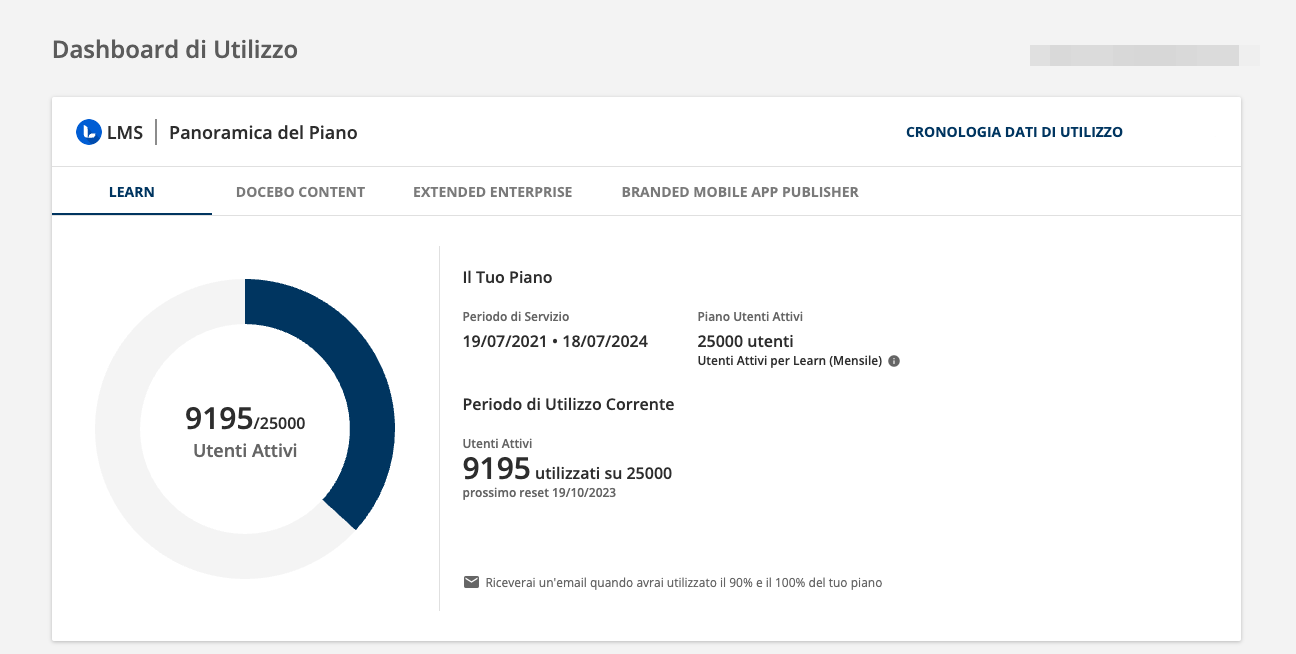Click the LMS text beside the logo

pyautogui.click(x=125, y=132)
